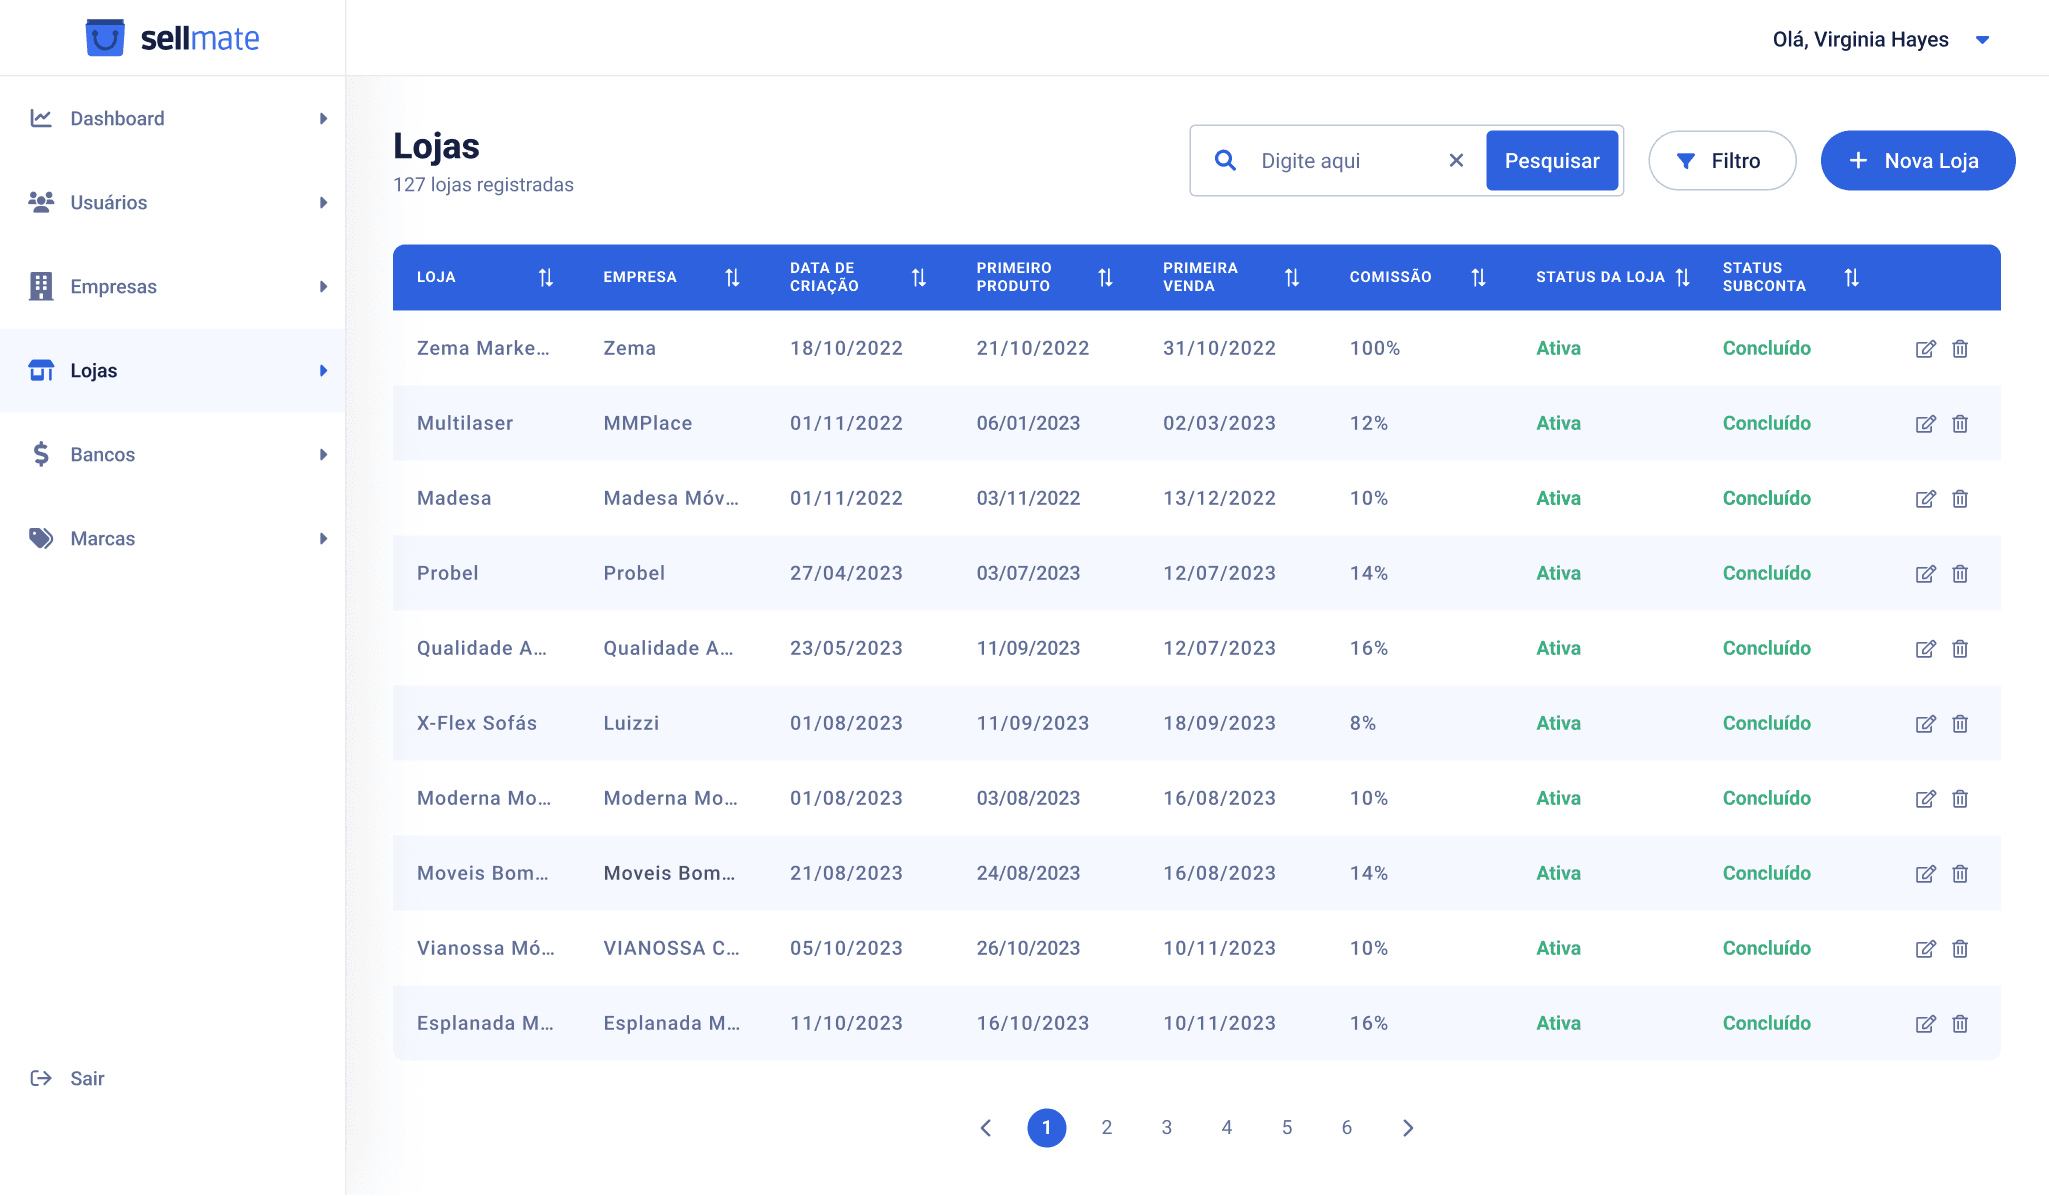Click the sellmate logo
The width and height of the screenshot is (2049, 1196).
[172, 38]
